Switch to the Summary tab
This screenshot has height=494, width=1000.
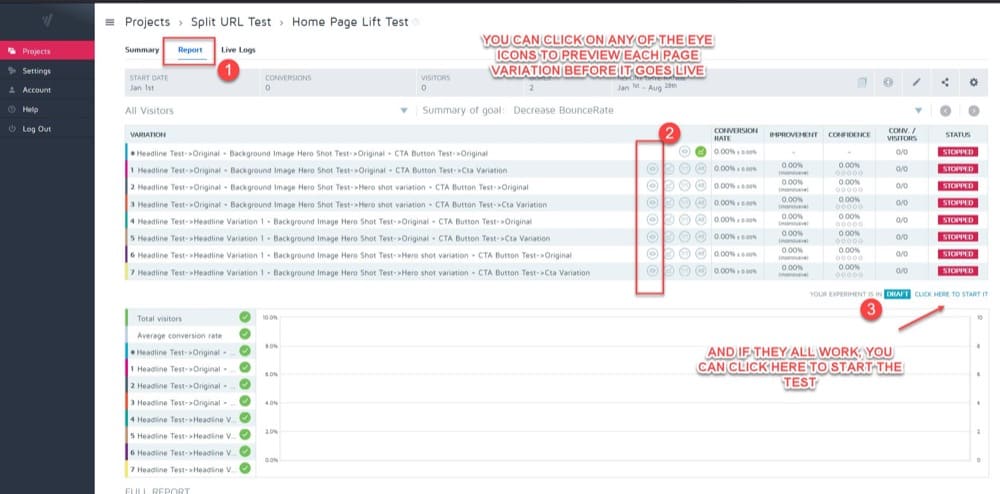pos(142,49)
